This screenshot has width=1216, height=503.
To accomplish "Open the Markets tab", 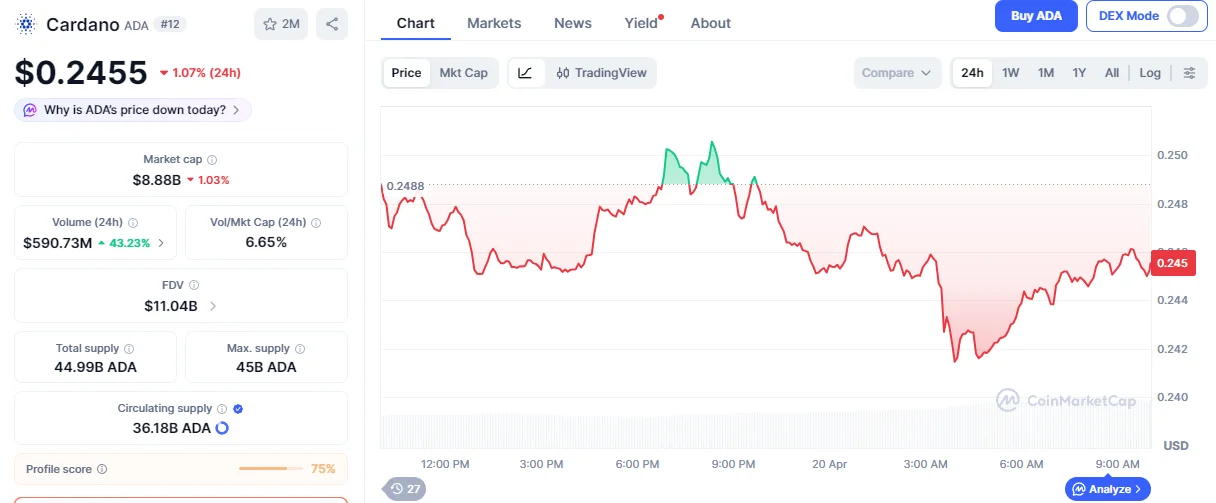I will pyautogui.click(x=494, y=23).
